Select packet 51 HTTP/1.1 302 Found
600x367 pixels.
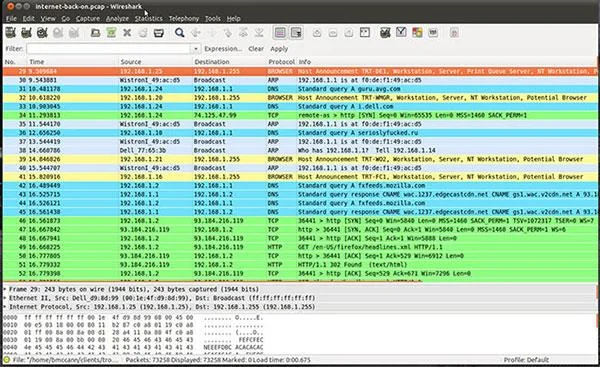point(300,265)
